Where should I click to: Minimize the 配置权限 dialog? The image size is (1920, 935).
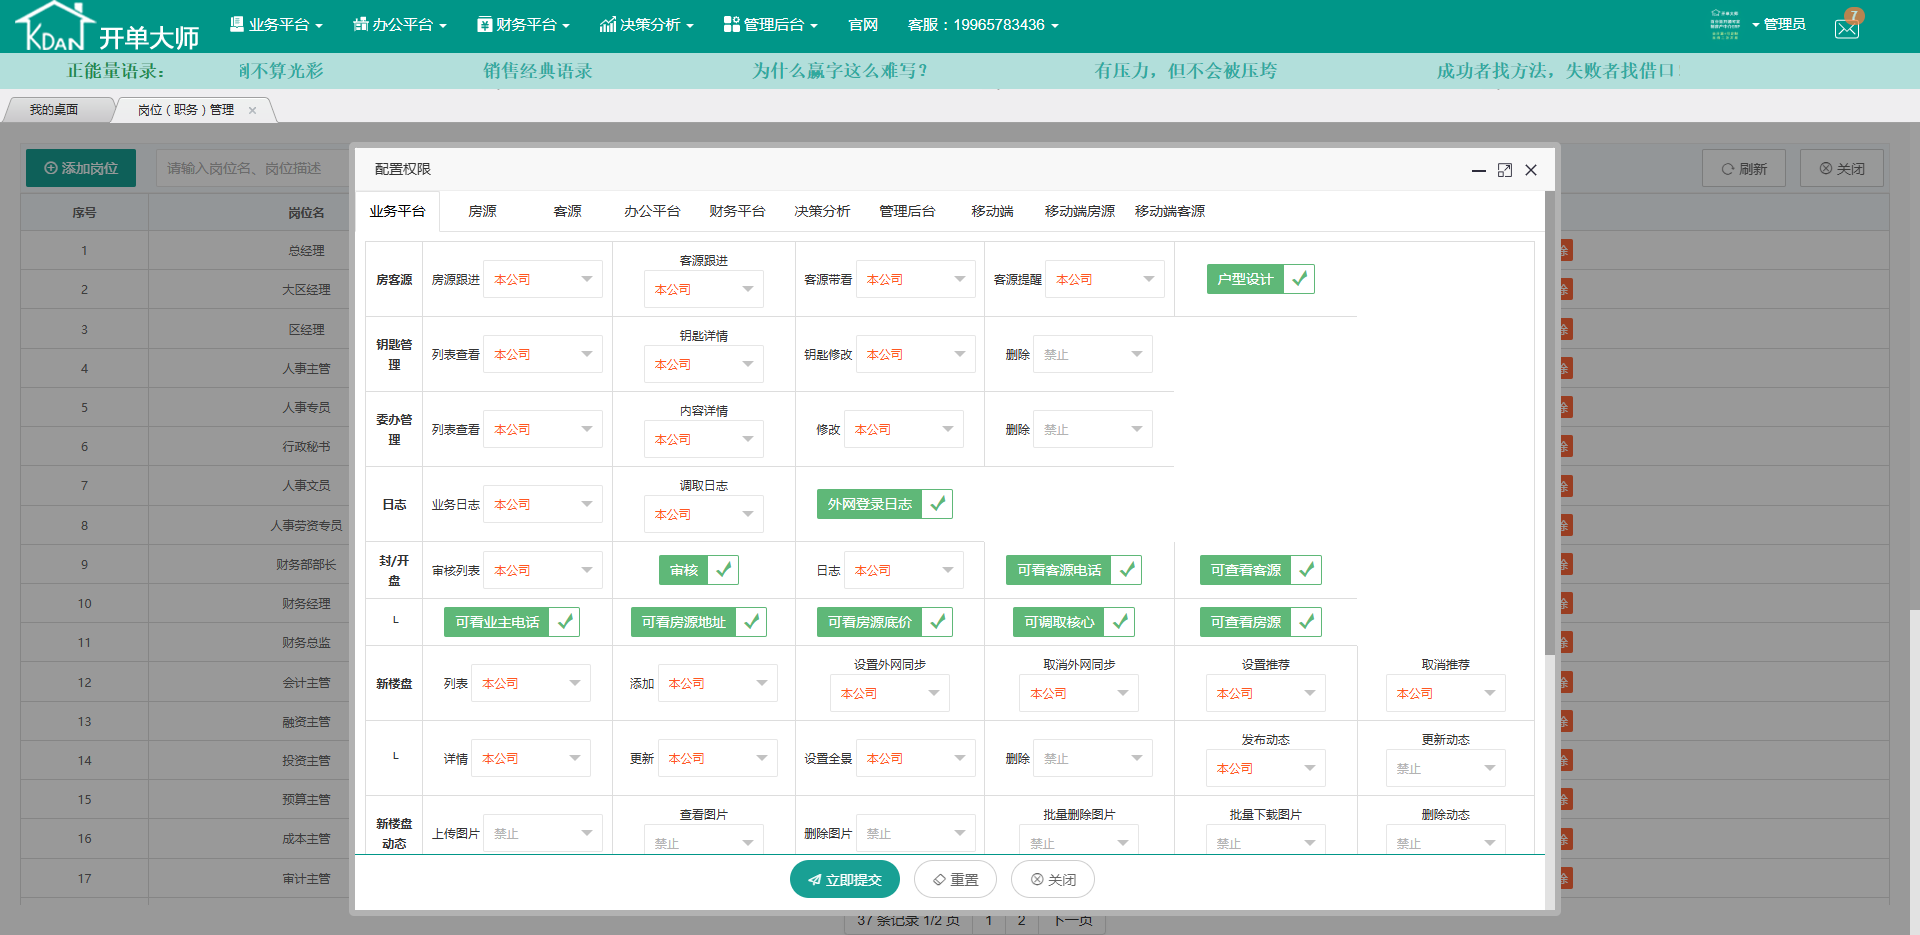pyautogui.click(x=1479, y=171)
